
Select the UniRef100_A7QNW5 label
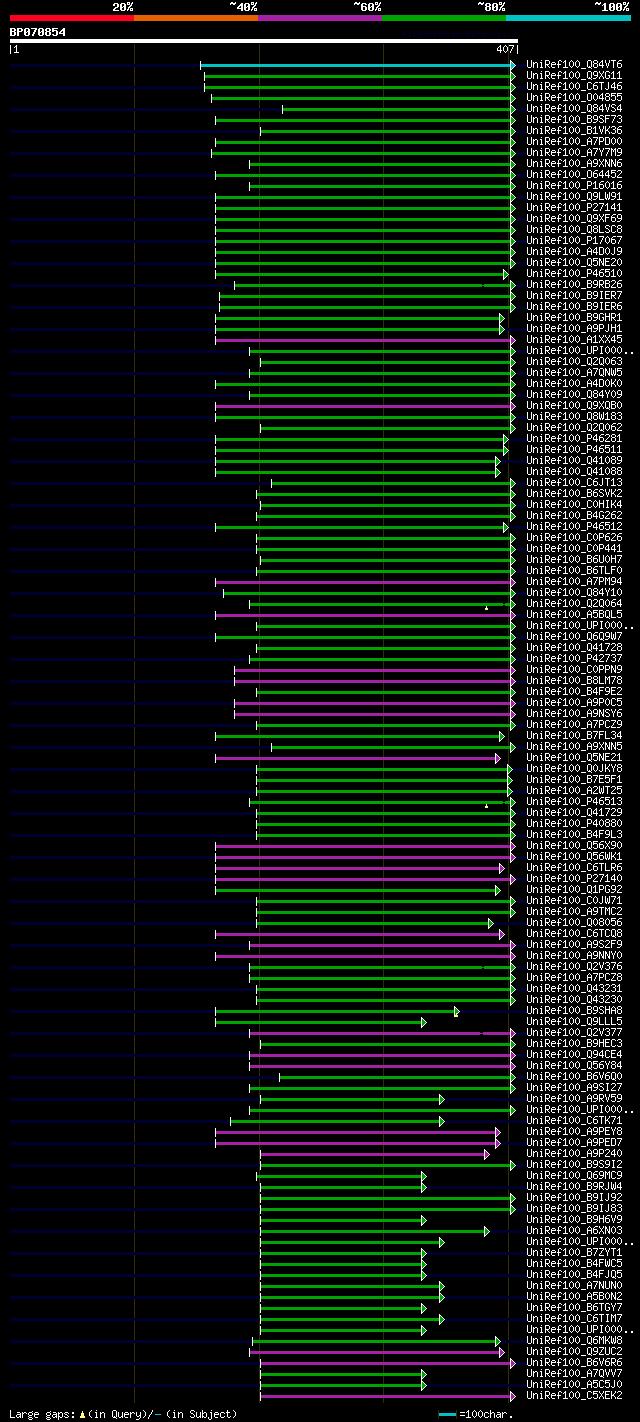coord(573,373)
